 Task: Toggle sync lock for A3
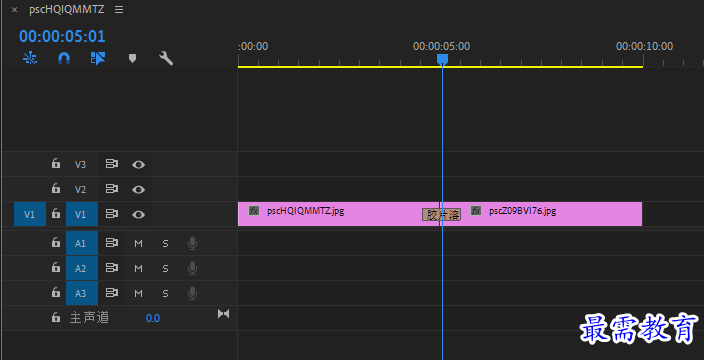pyautogui.click(x=111, y=293)
